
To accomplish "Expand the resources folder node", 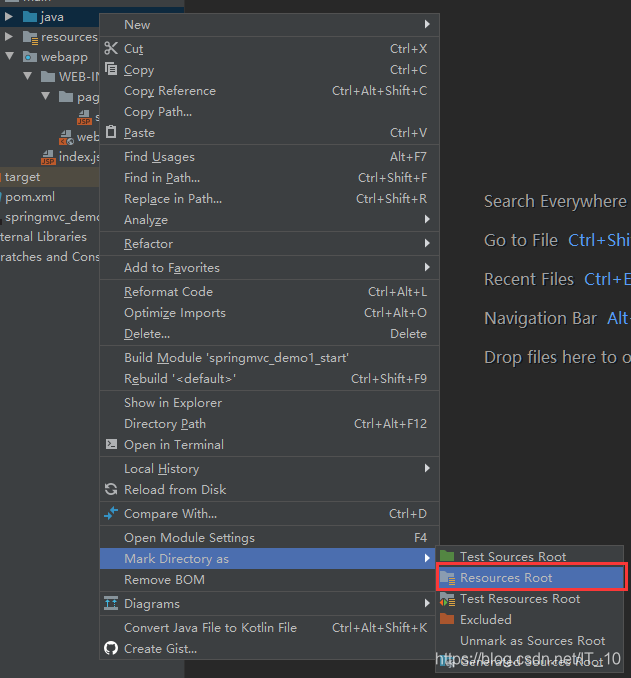I will (8, 37).
